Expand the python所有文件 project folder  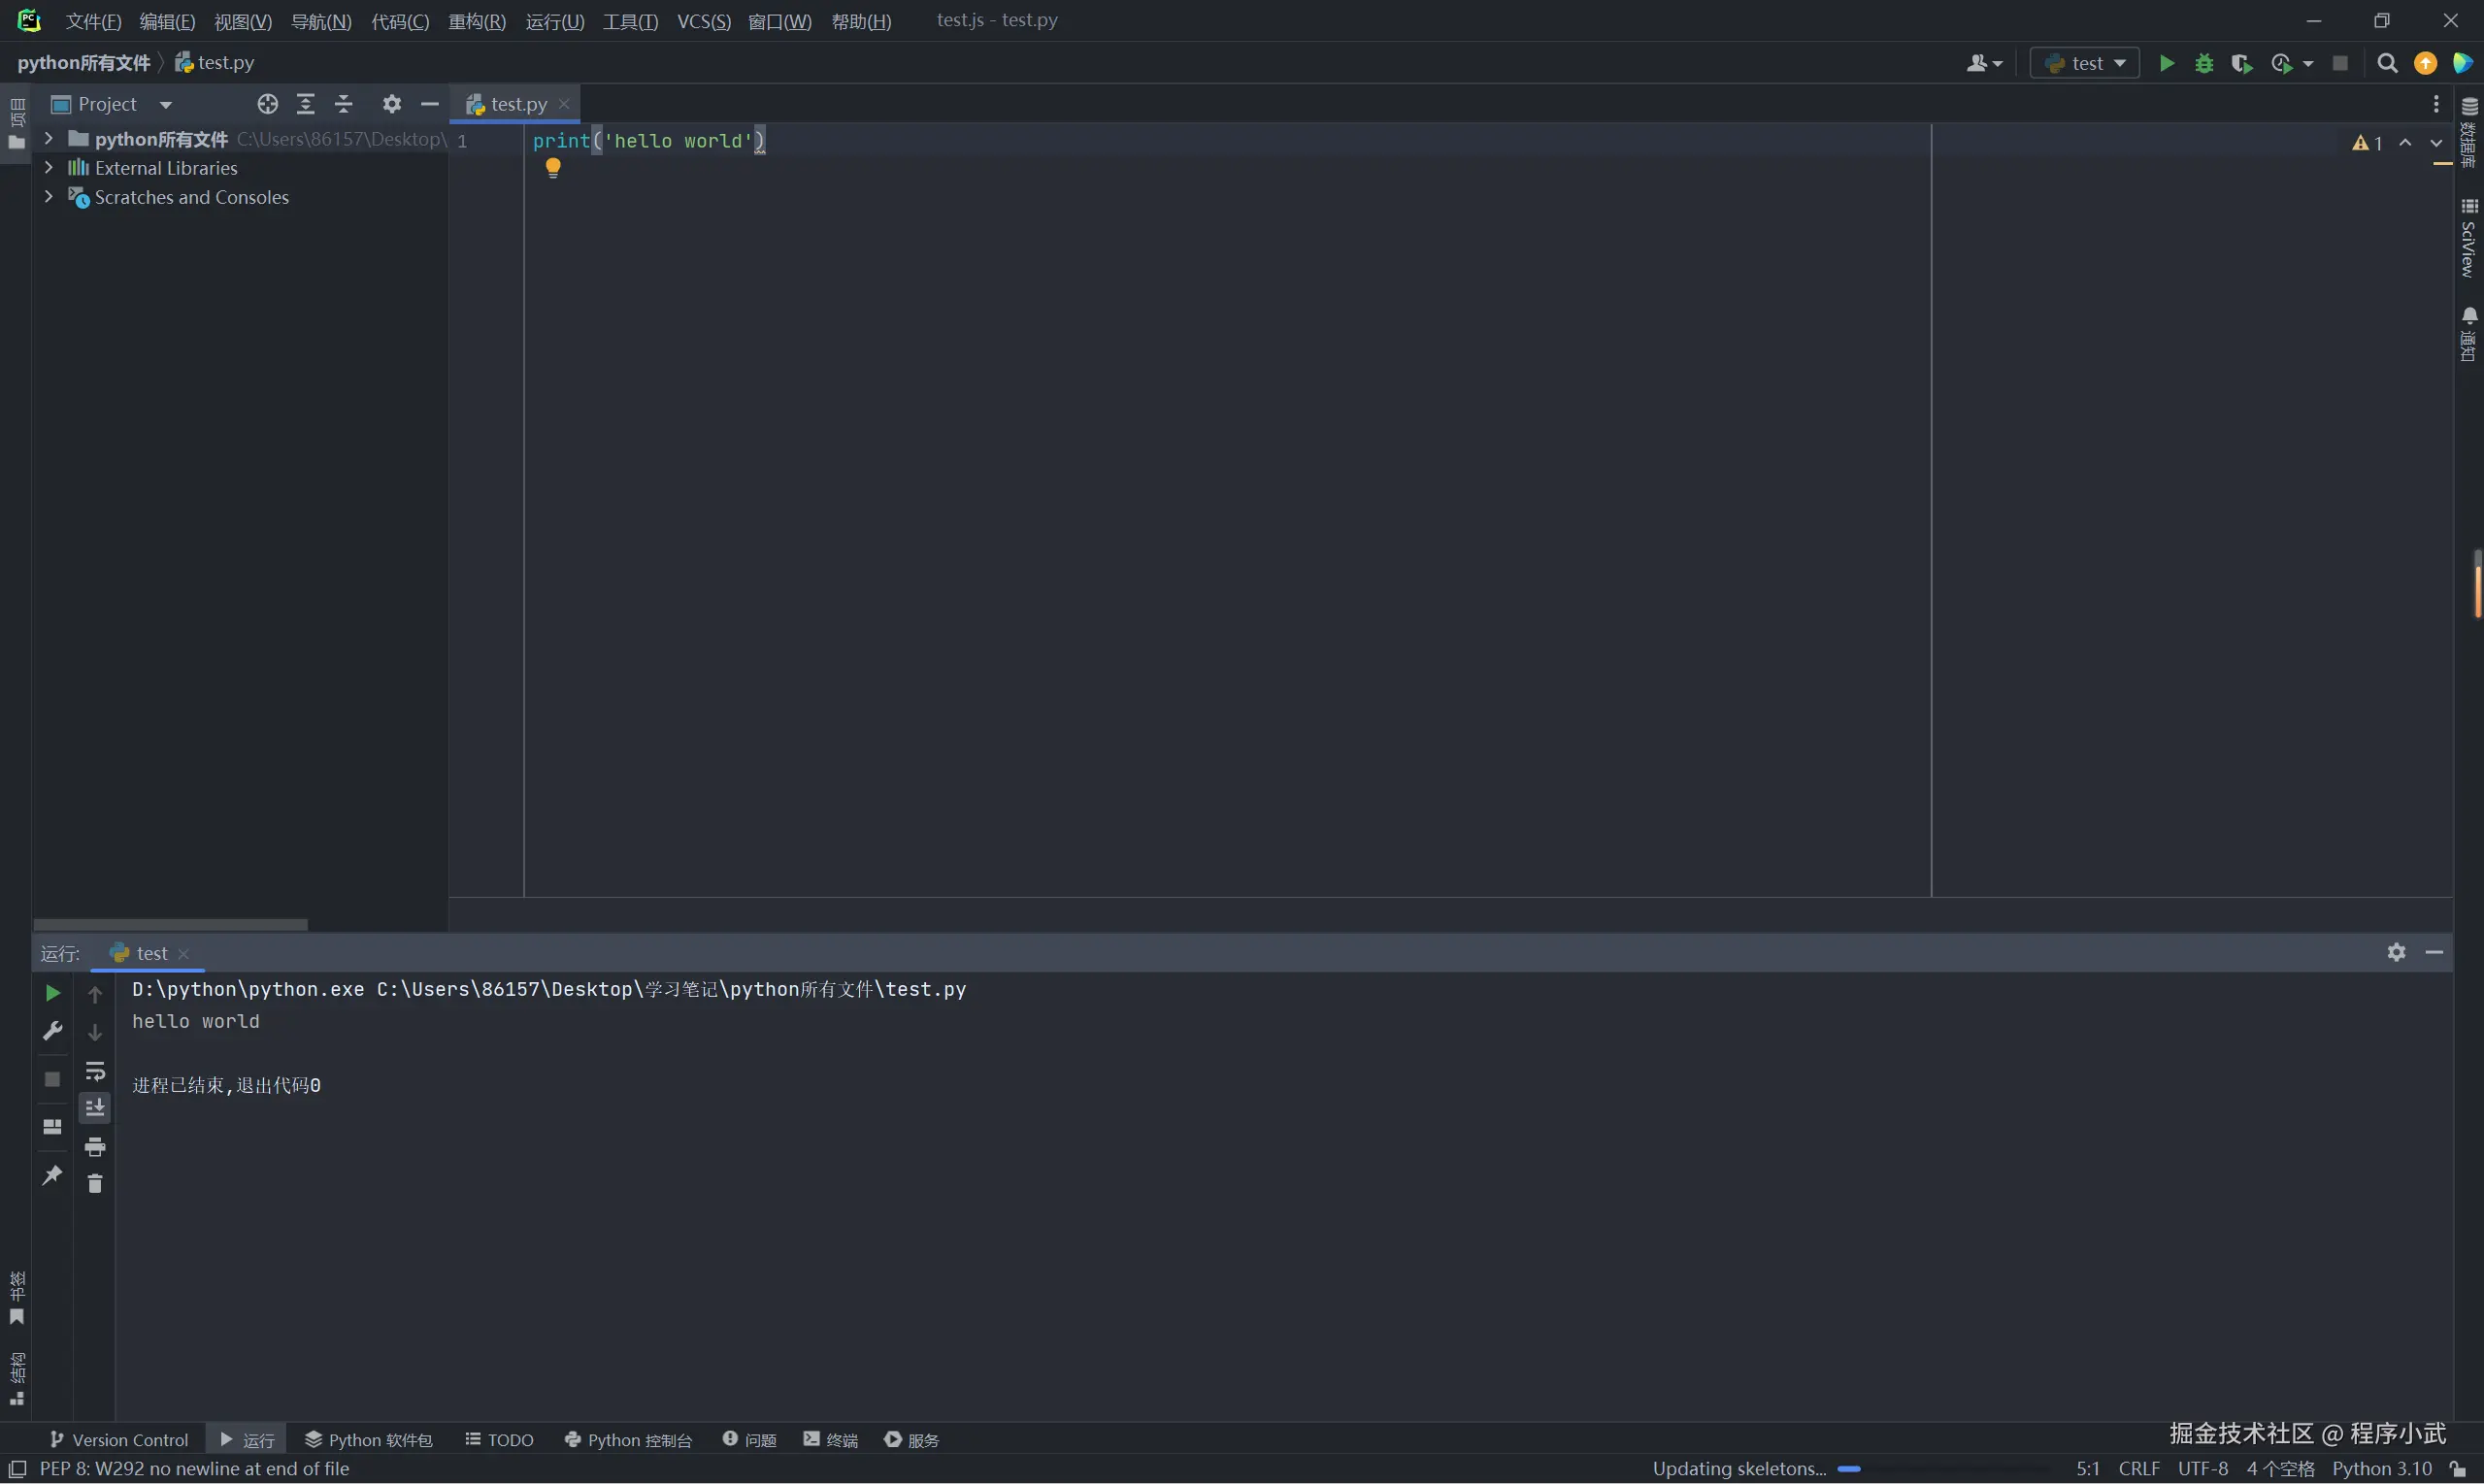pyautogui.click(x=48, y=138)
